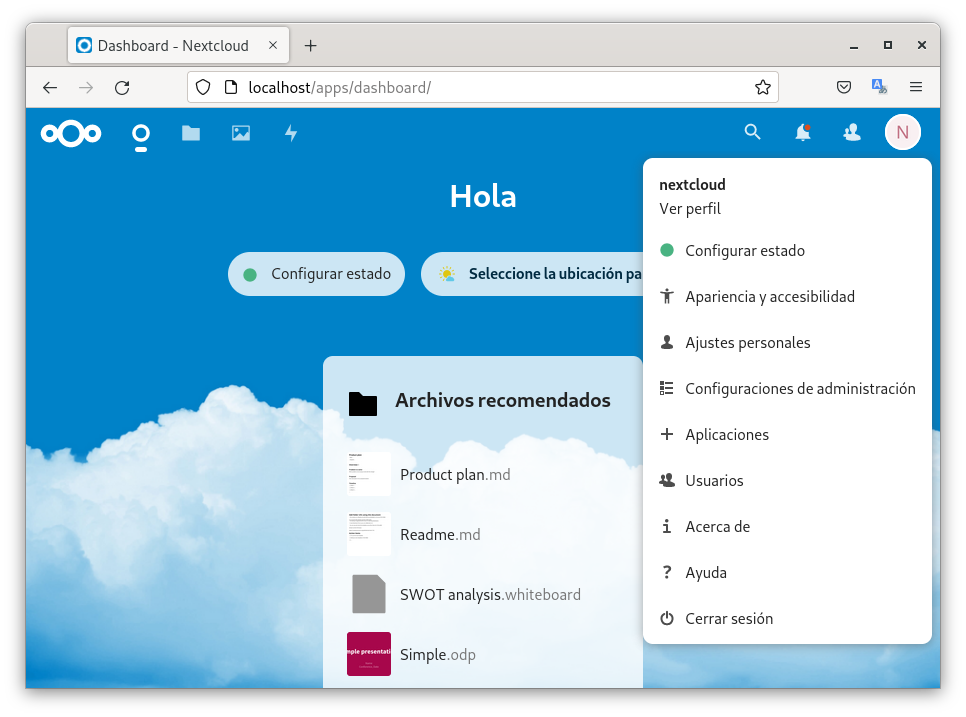Open the search magnifier in header
Viewport: 966px width, 717px height.
click(x=753, y=132)
